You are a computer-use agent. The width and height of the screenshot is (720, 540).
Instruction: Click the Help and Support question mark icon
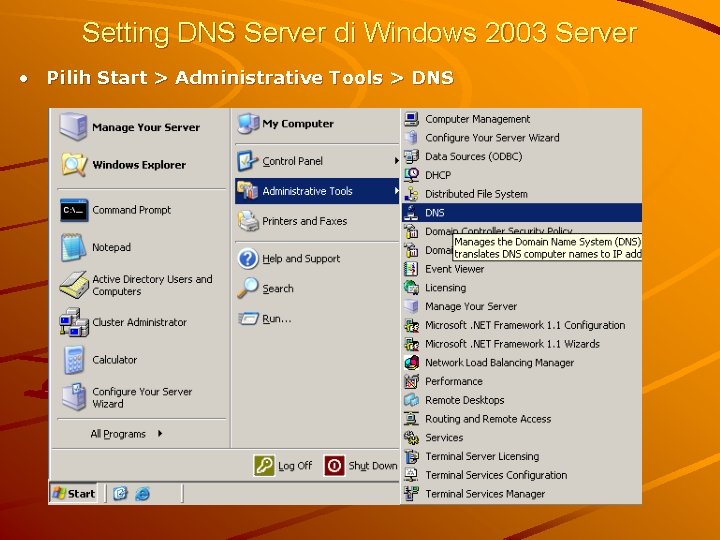(248, 259)
